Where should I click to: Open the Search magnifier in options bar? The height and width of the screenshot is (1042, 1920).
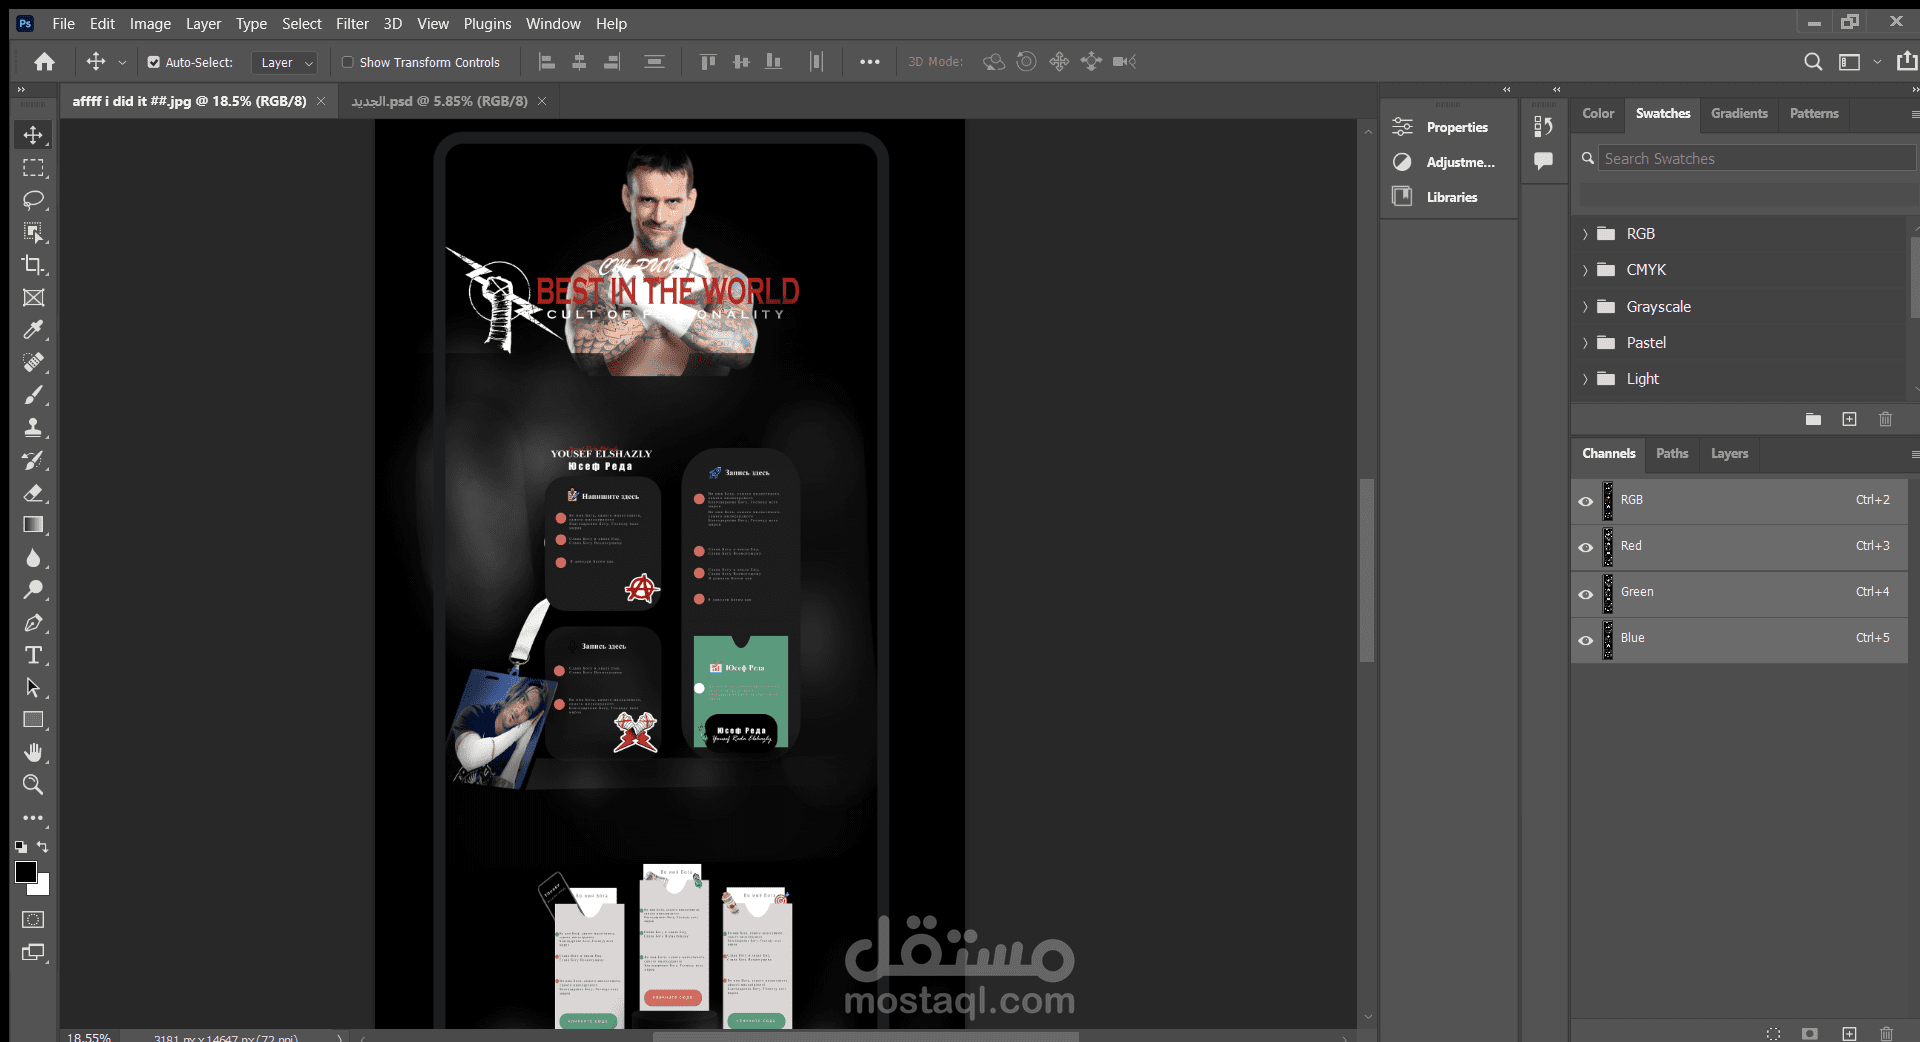tap(1812, 62)
